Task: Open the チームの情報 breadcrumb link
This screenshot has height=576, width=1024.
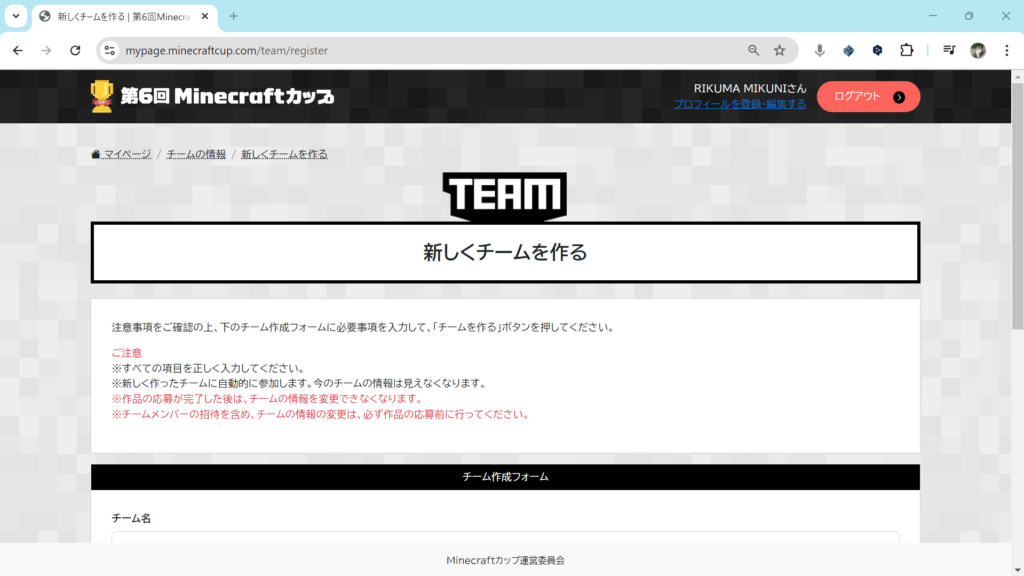Action: (196, 154)
